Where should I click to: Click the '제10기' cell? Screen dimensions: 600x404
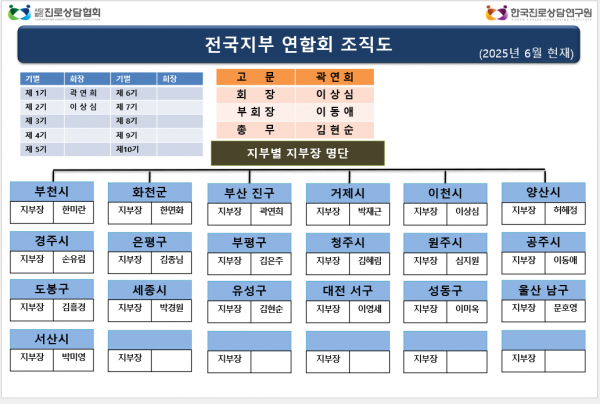pyautogui.click(x=134, y=149)
